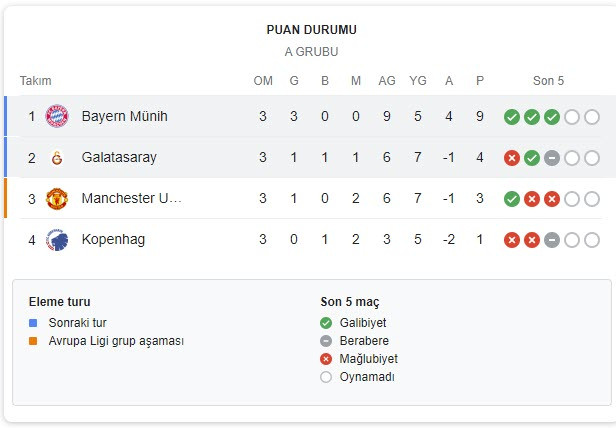Screen dimensions: 616x428
Task: Click the Bayern Münih club crest
Action: tap(57, 116)
